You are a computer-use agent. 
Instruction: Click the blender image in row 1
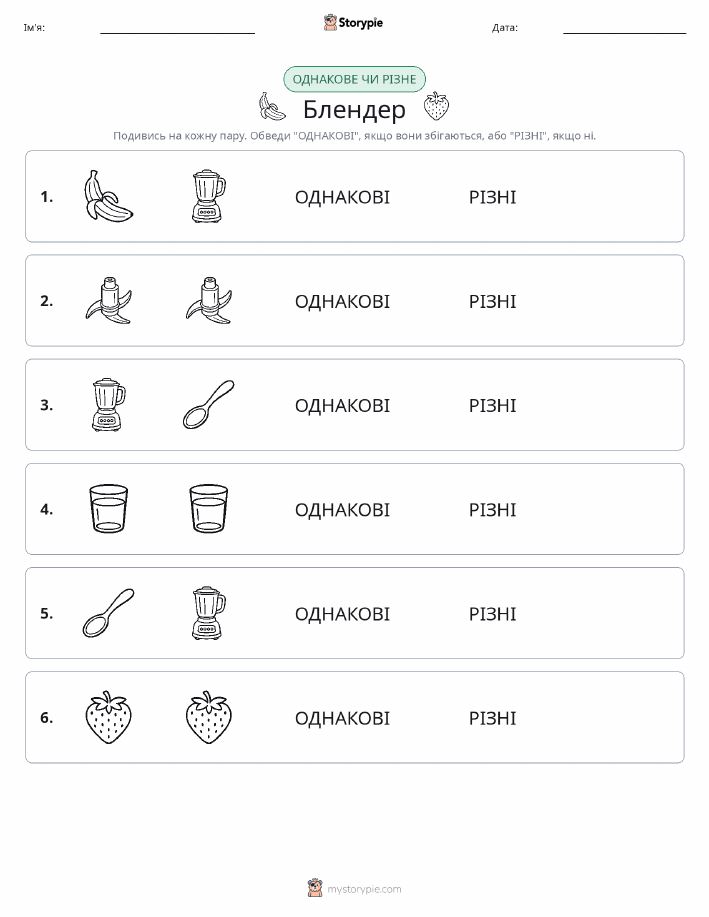click(x=208, y=196)
